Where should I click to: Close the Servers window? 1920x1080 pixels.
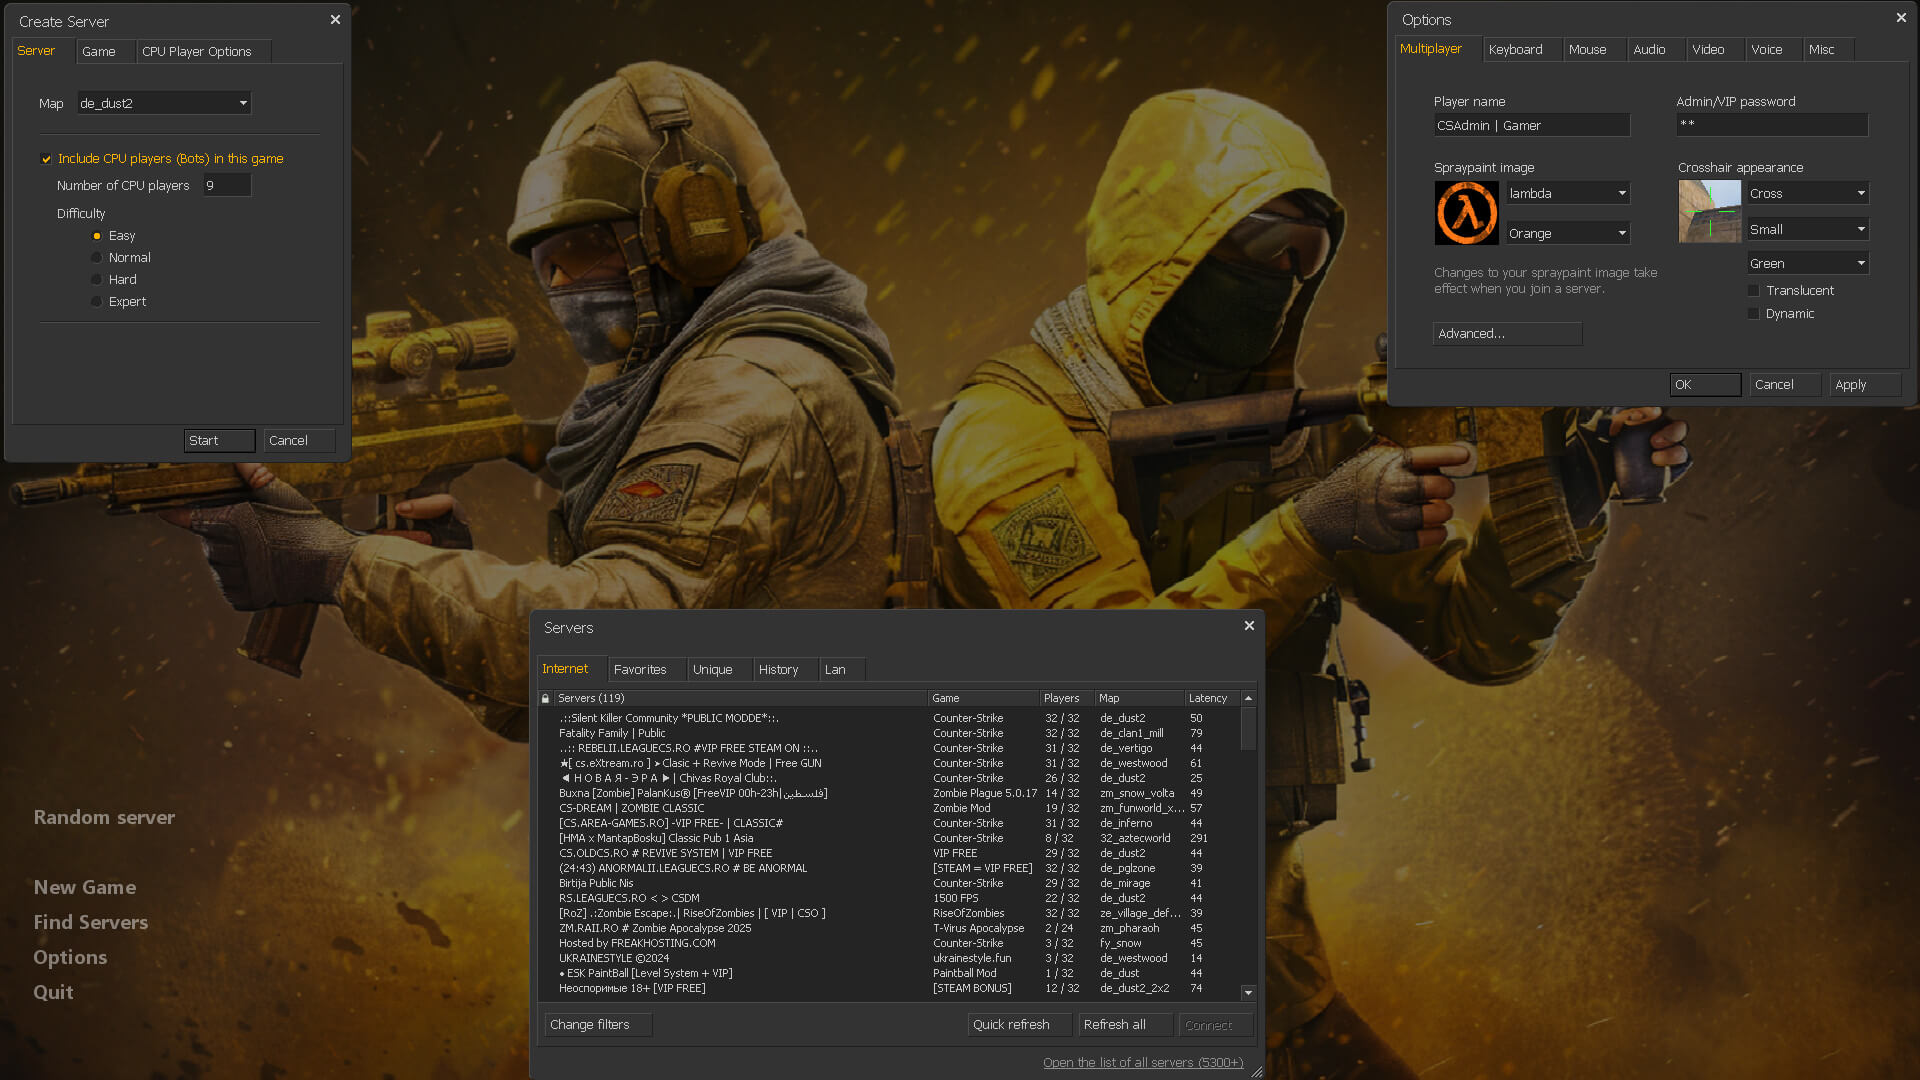tap(1249, 626)
